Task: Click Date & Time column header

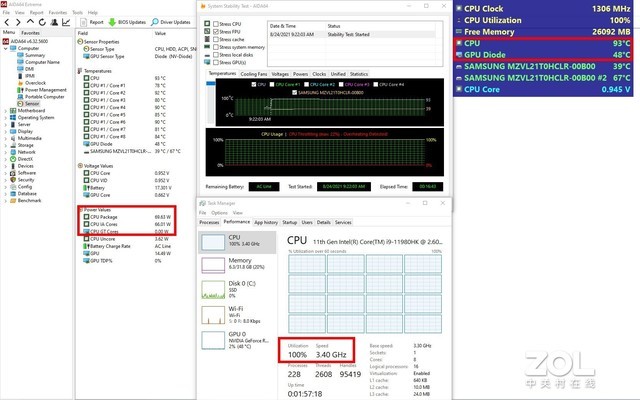Action: point(282,26)
